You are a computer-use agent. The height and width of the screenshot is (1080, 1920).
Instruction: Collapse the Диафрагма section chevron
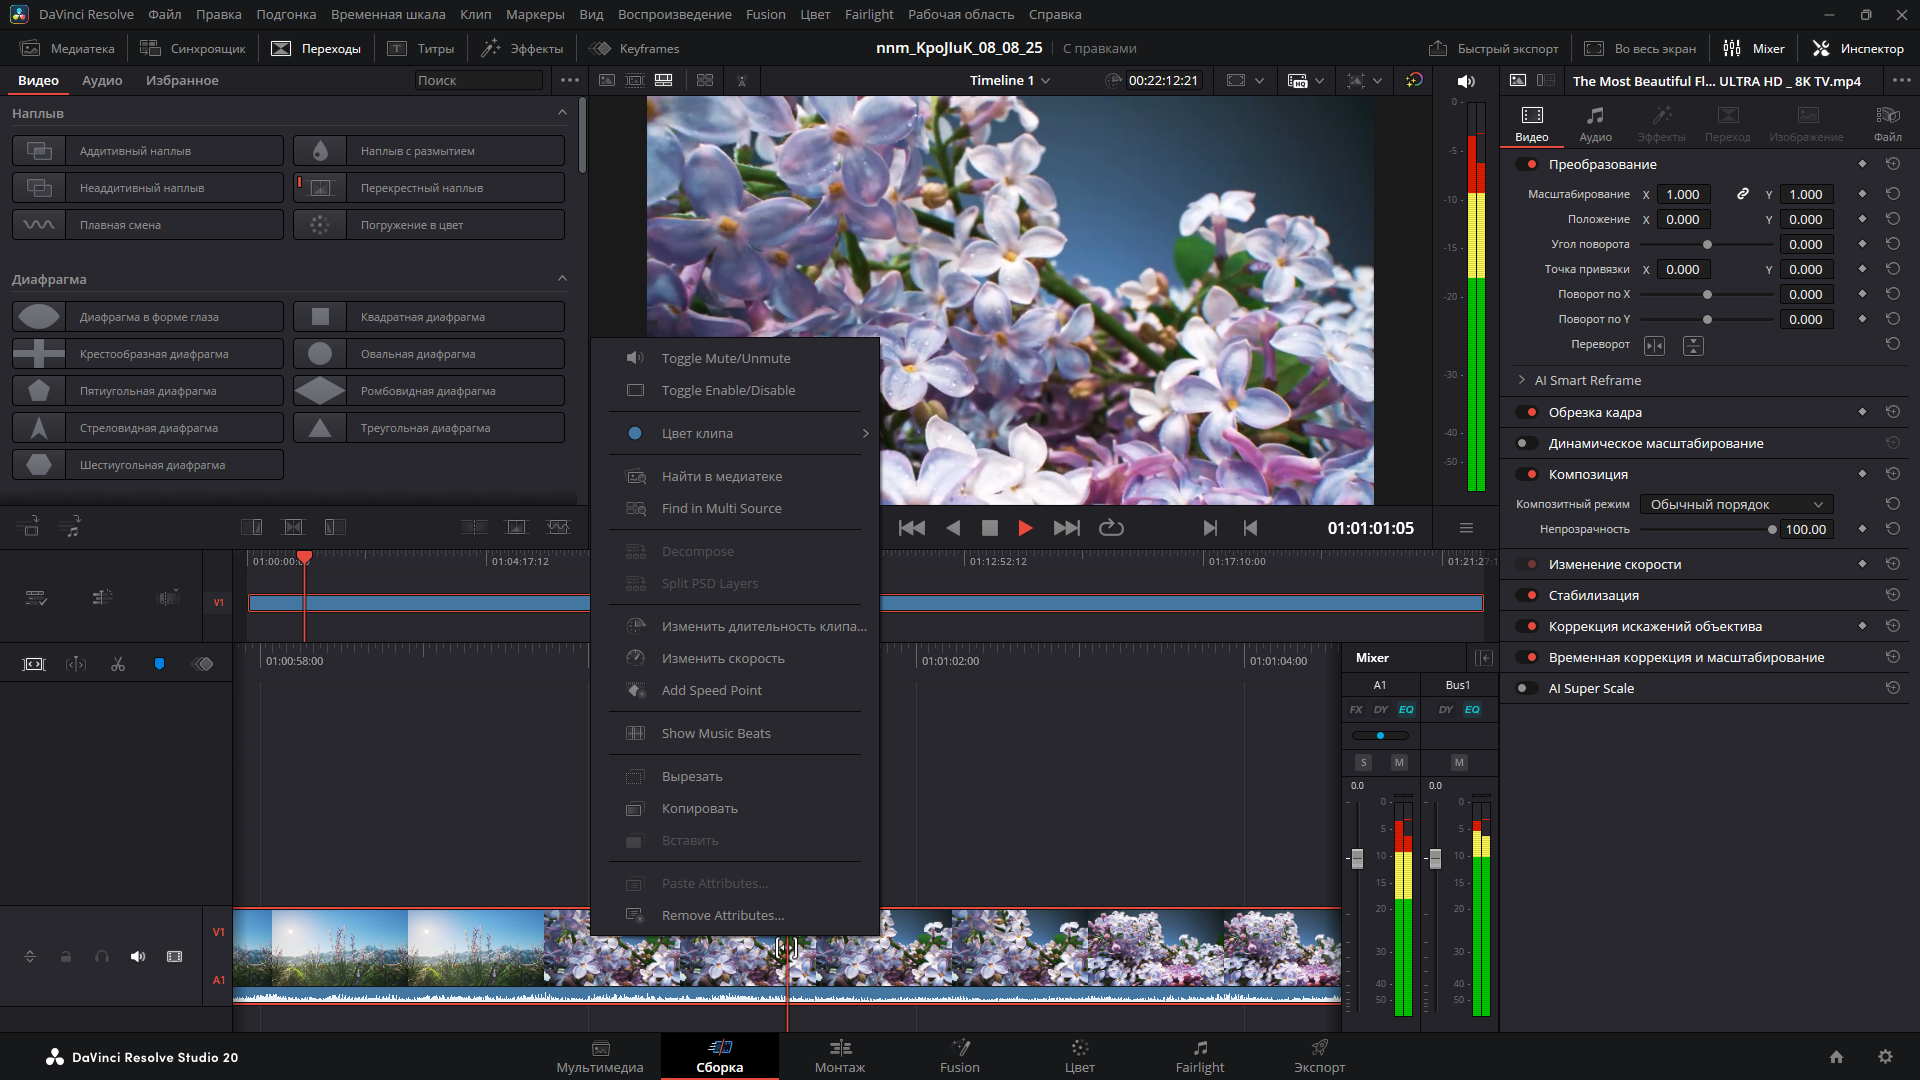562,279
